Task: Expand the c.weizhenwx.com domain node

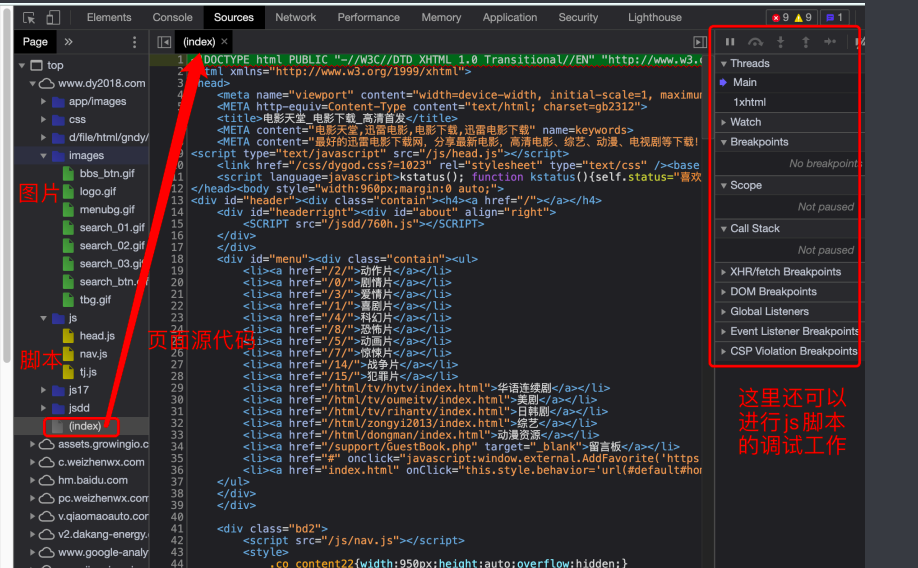Action: pos(33,463)
